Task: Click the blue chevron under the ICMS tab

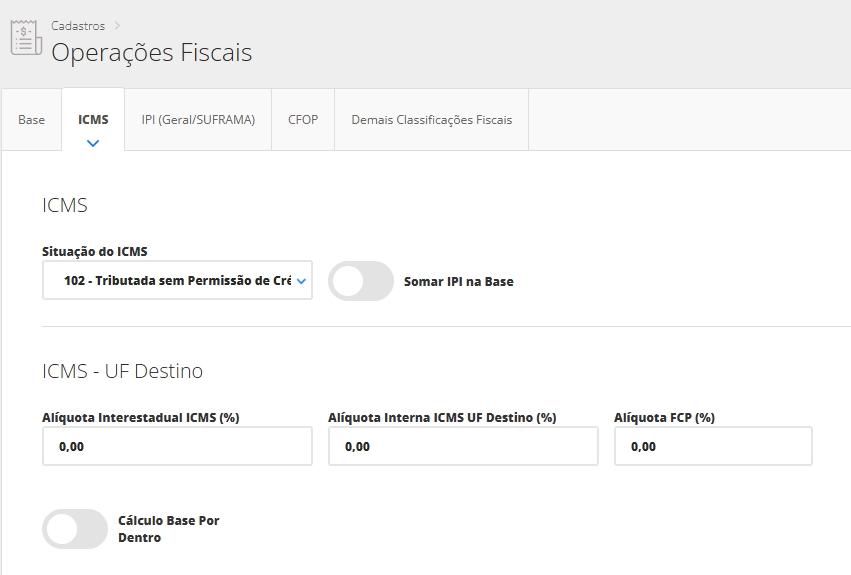Action: pos(93,143)
